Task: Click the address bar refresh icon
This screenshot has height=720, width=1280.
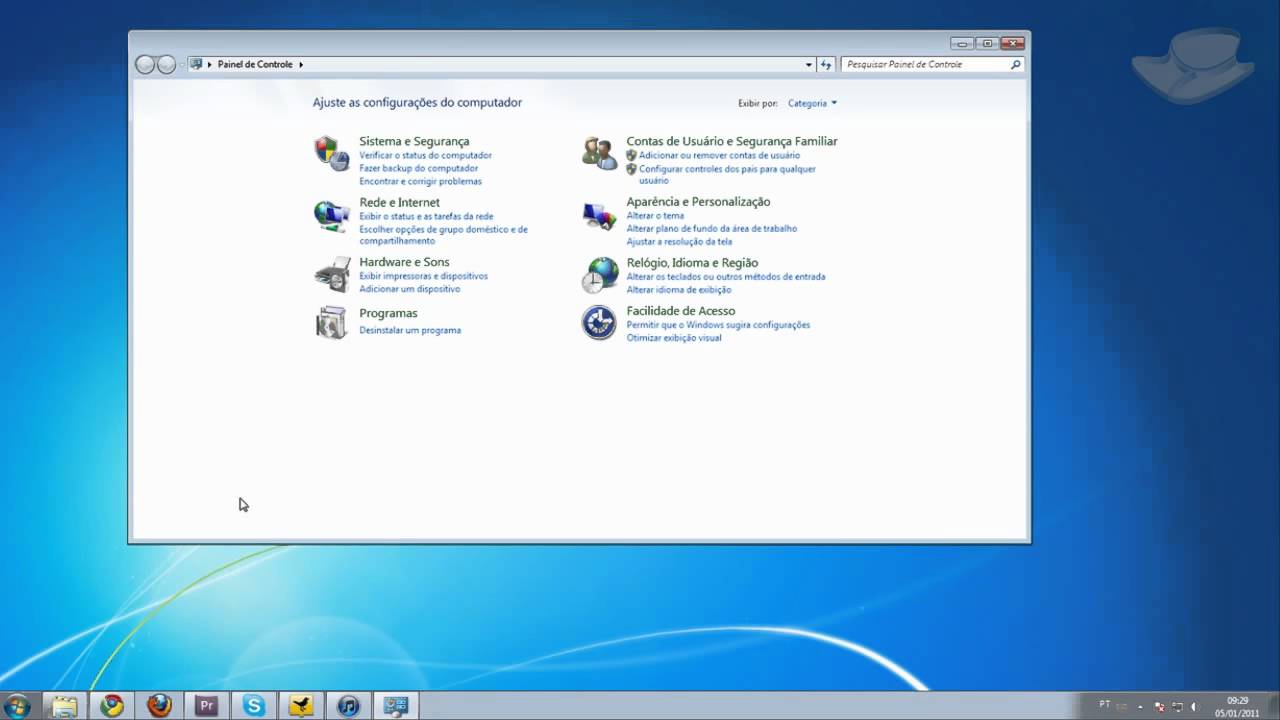Action: click(x=826, y=64)
